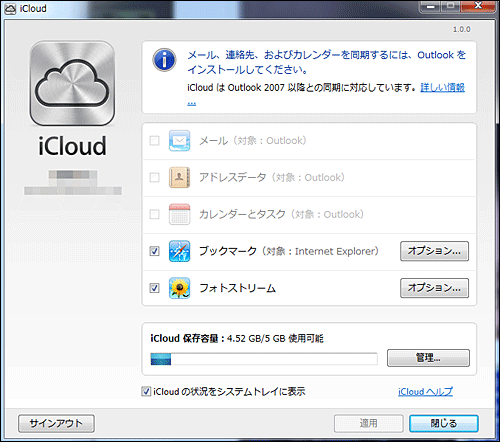Click the ブックマーク (Internet Explorer) label
The image size is (500, 442).
[289, 251]
